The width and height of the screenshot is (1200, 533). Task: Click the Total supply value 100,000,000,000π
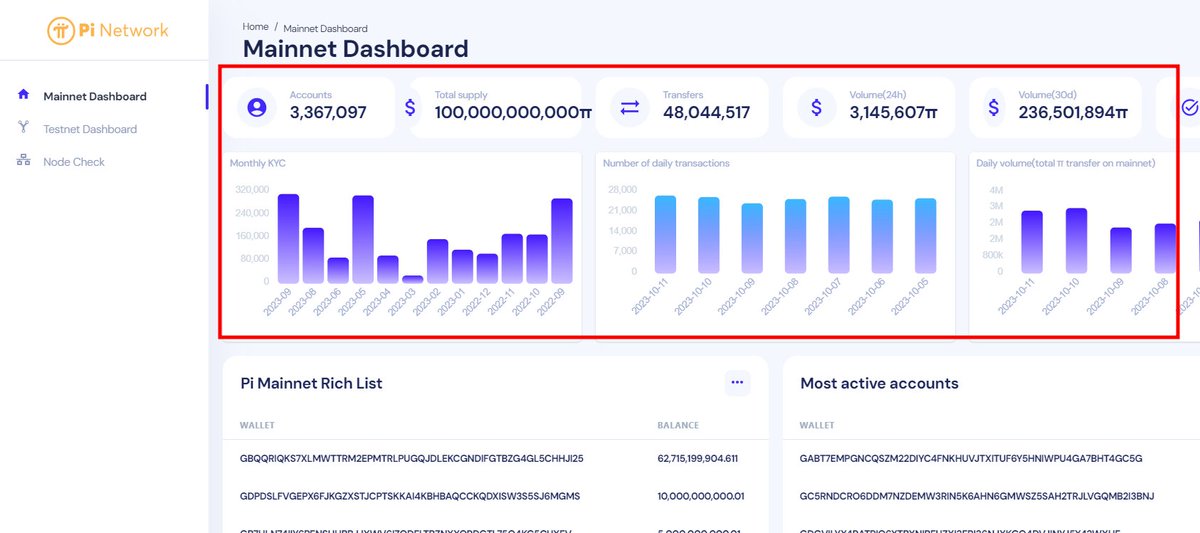(x=513, y=113)
